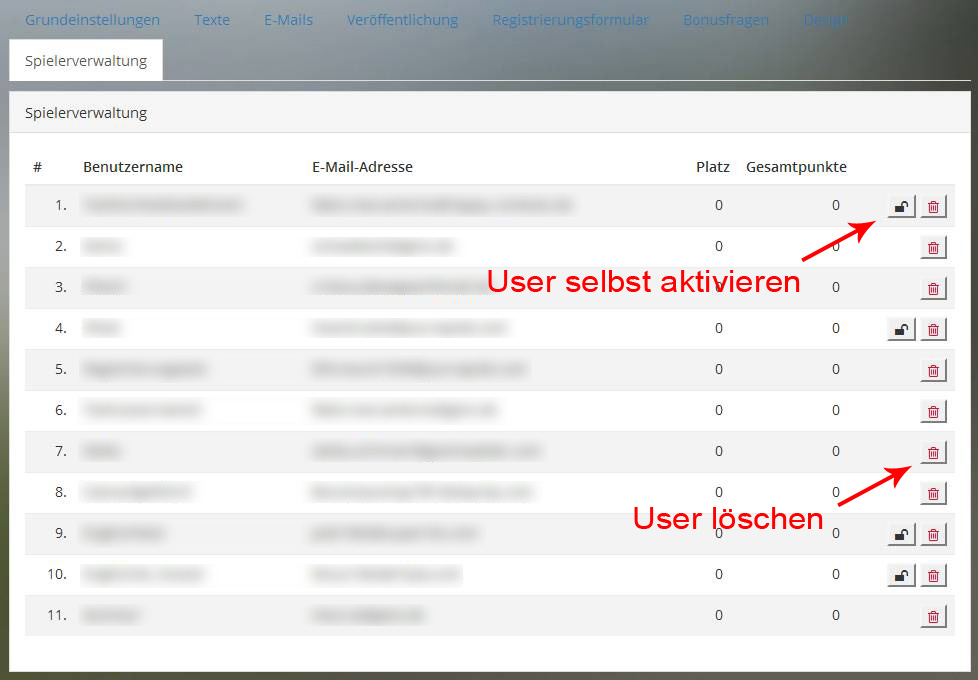Open the Grundeinstellungen tab
This screenshot has height=680, width=978.
click(92, 20)
